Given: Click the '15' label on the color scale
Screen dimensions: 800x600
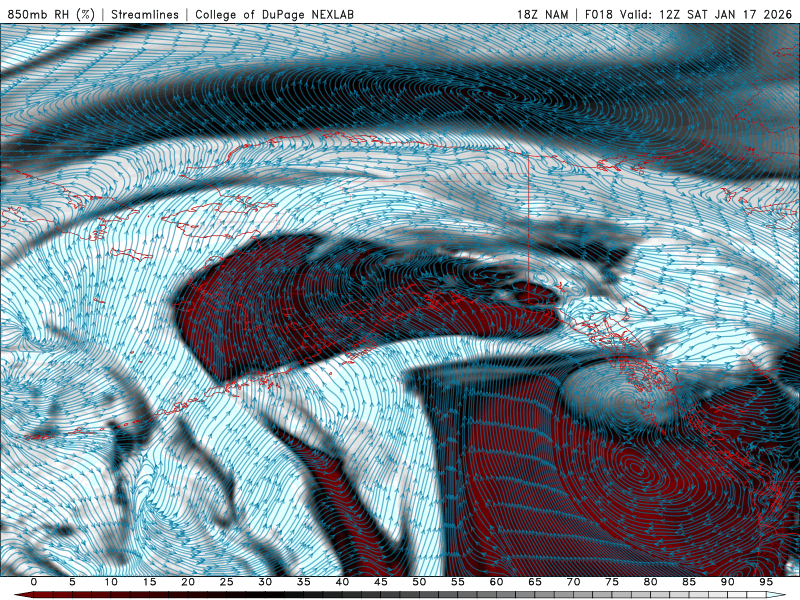Looking at the screenshot, I should pos(149,582).
